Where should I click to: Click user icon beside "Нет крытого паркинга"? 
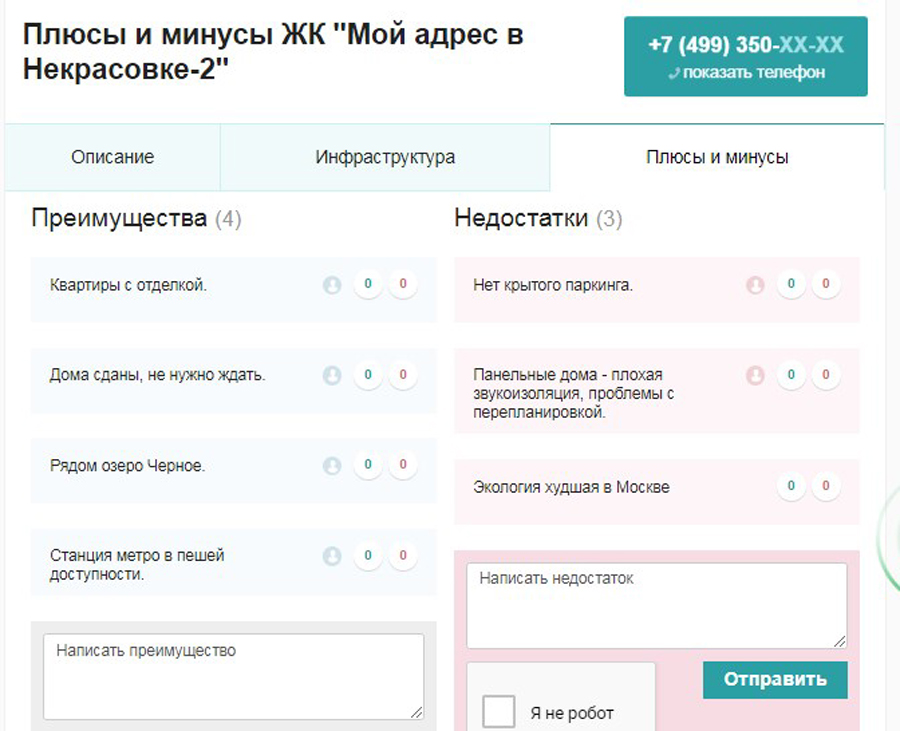coord(755,285)
